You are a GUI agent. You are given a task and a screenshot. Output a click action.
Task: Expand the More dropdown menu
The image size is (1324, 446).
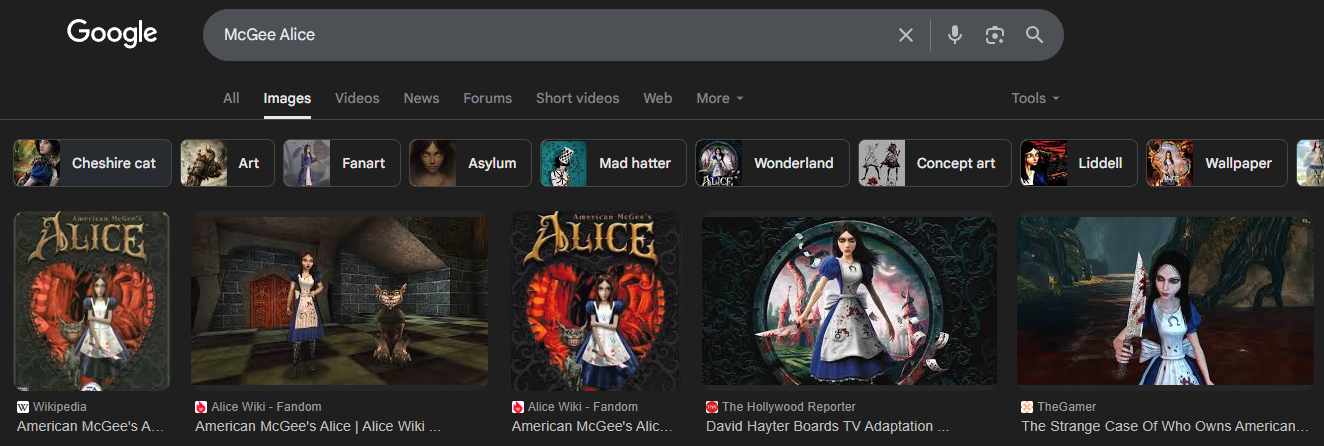[x=720, y=98]
